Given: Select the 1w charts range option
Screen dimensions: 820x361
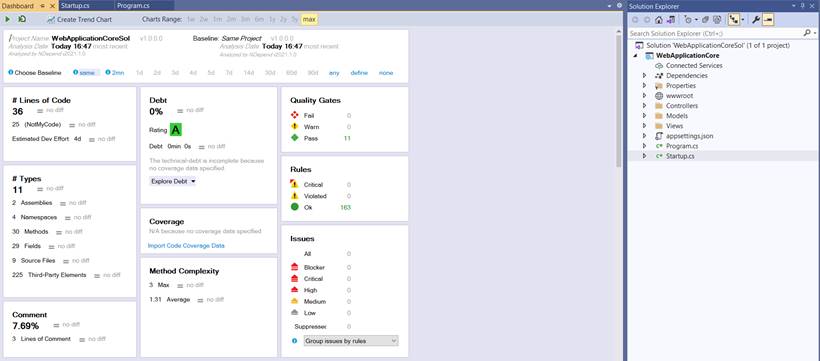Looking at the screenshot, I should coord(190,19).
